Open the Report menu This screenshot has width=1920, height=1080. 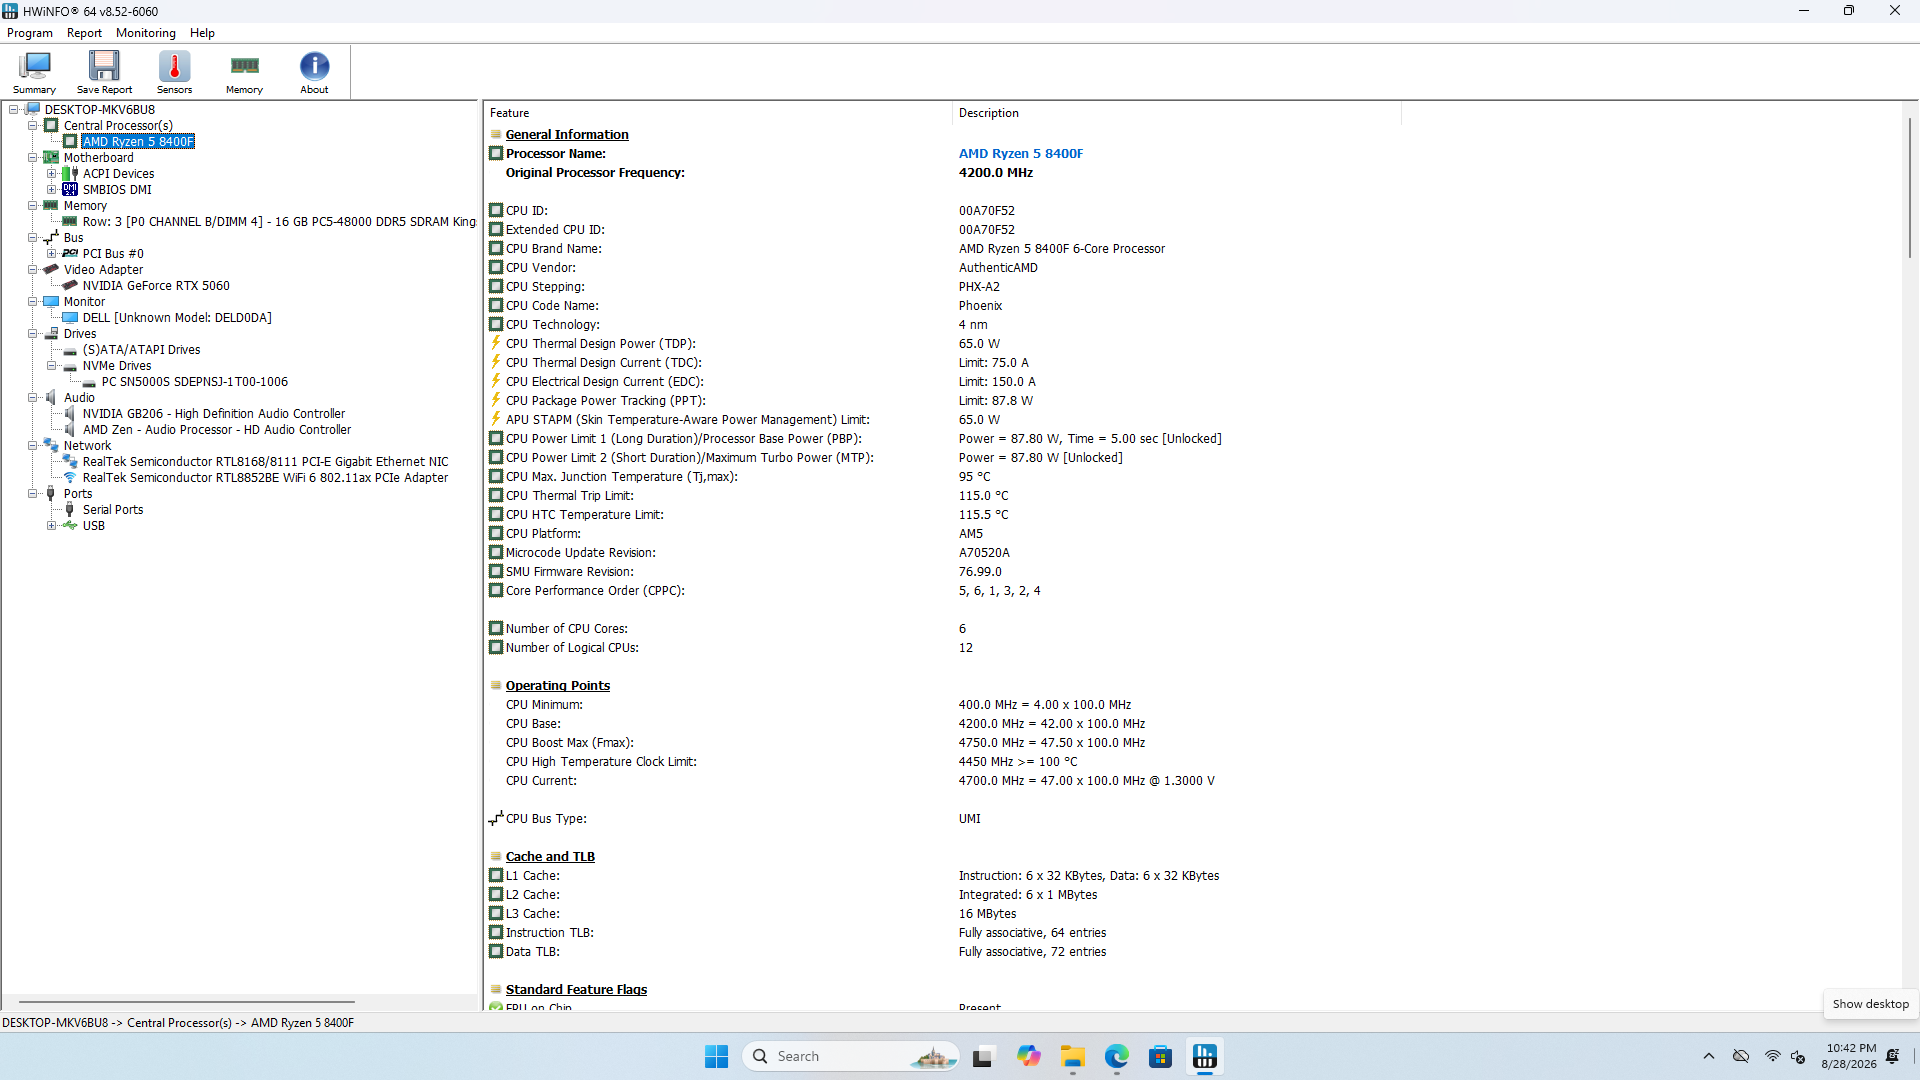click(84, 33)
